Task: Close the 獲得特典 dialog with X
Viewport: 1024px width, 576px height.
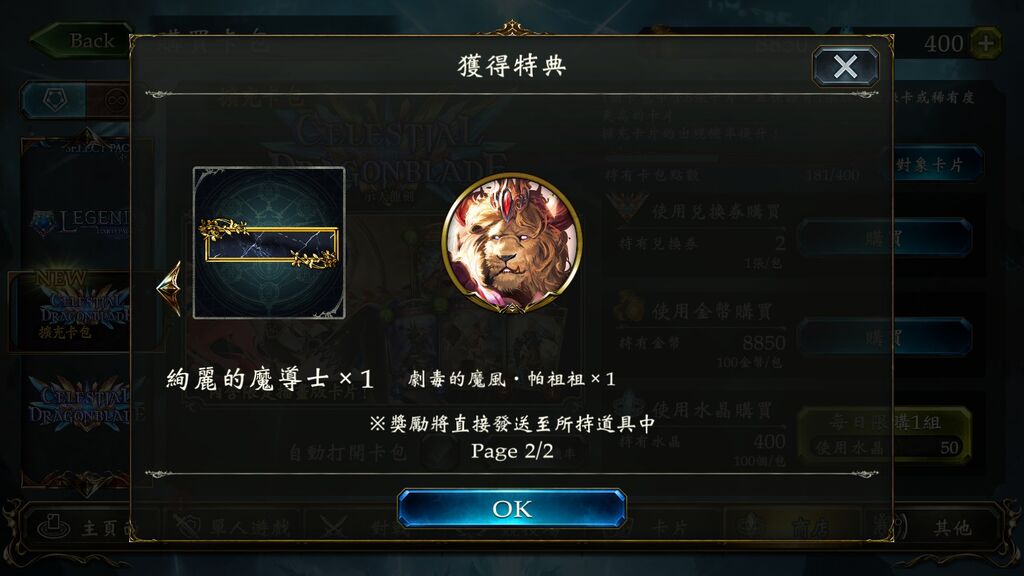Action: (x=845, y=66)
